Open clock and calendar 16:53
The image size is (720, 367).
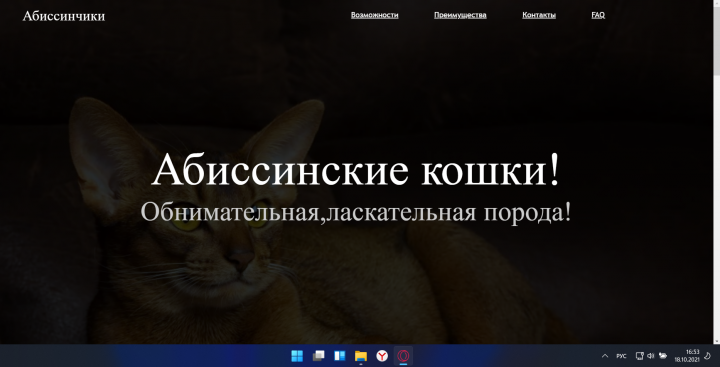tap(686, 356)
